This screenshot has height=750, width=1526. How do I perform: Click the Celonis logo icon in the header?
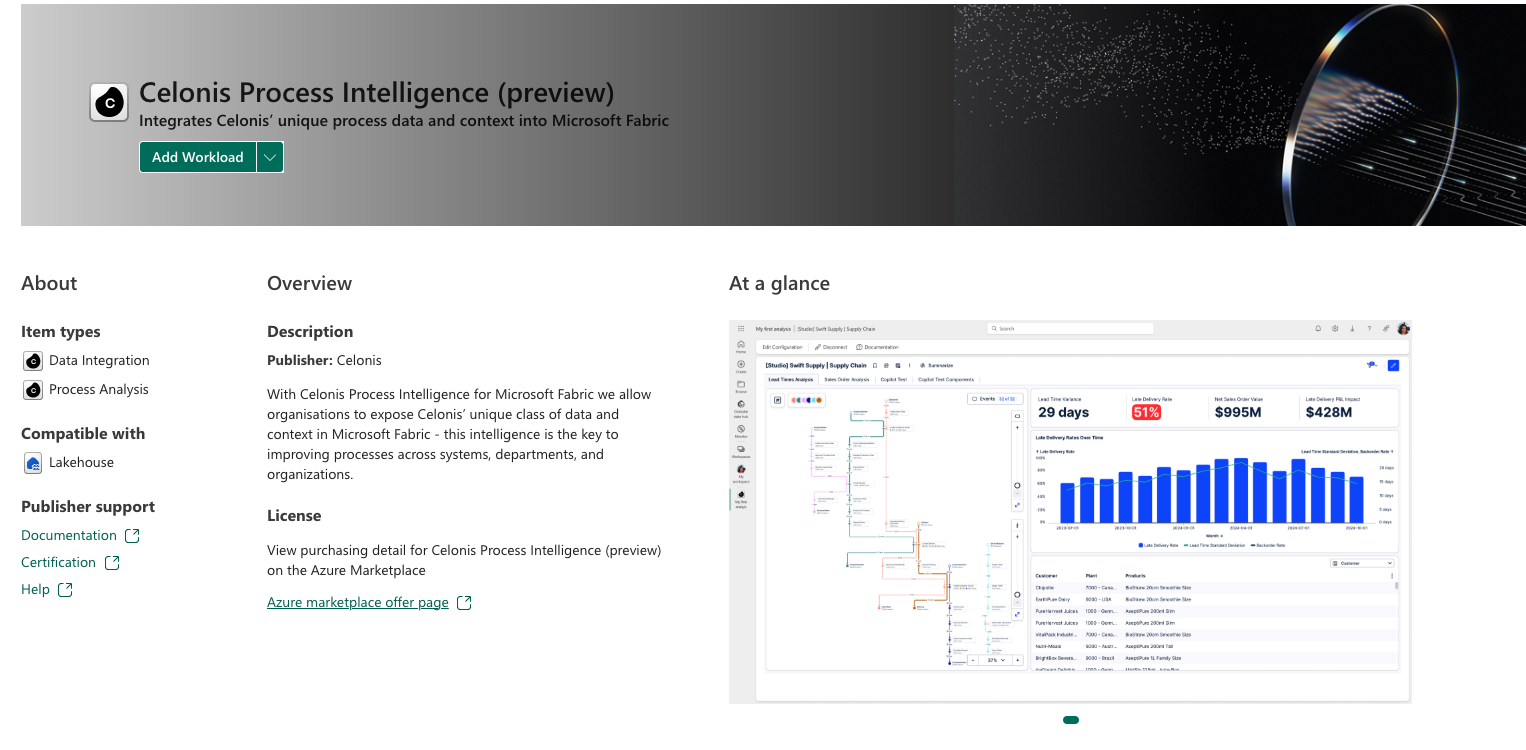109,102
